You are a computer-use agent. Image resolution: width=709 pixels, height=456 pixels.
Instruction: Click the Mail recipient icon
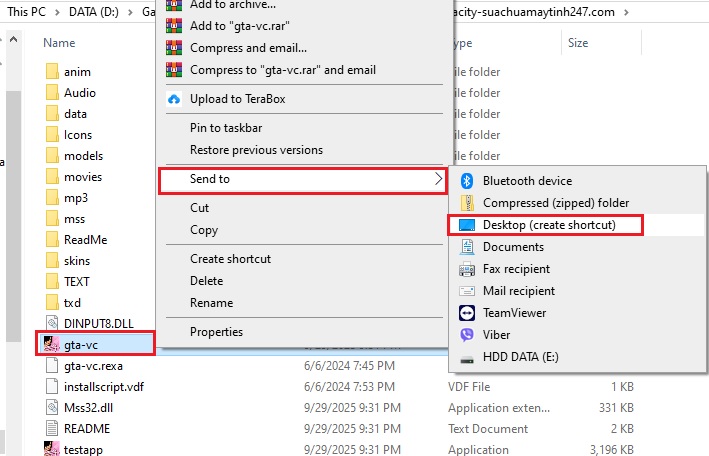pyautogui.click(x=466, y=291)
